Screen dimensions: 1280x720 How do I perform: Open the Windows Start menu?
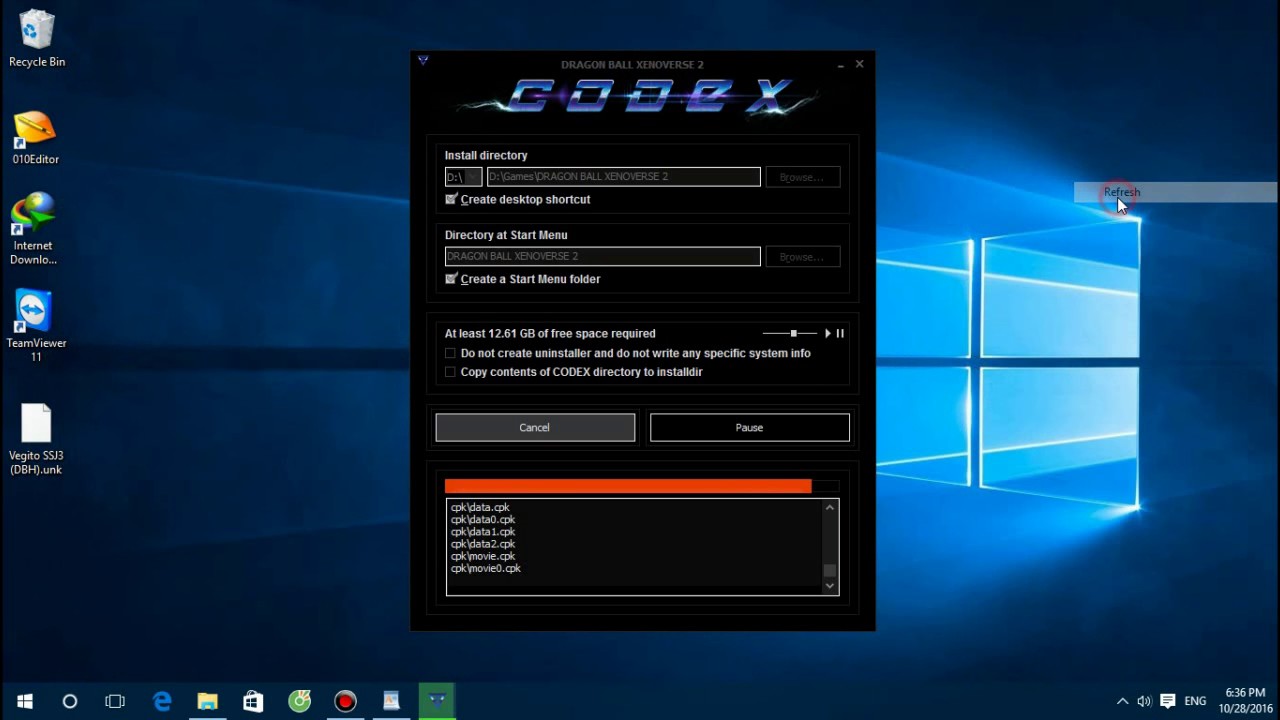click(x=24, y=701)
